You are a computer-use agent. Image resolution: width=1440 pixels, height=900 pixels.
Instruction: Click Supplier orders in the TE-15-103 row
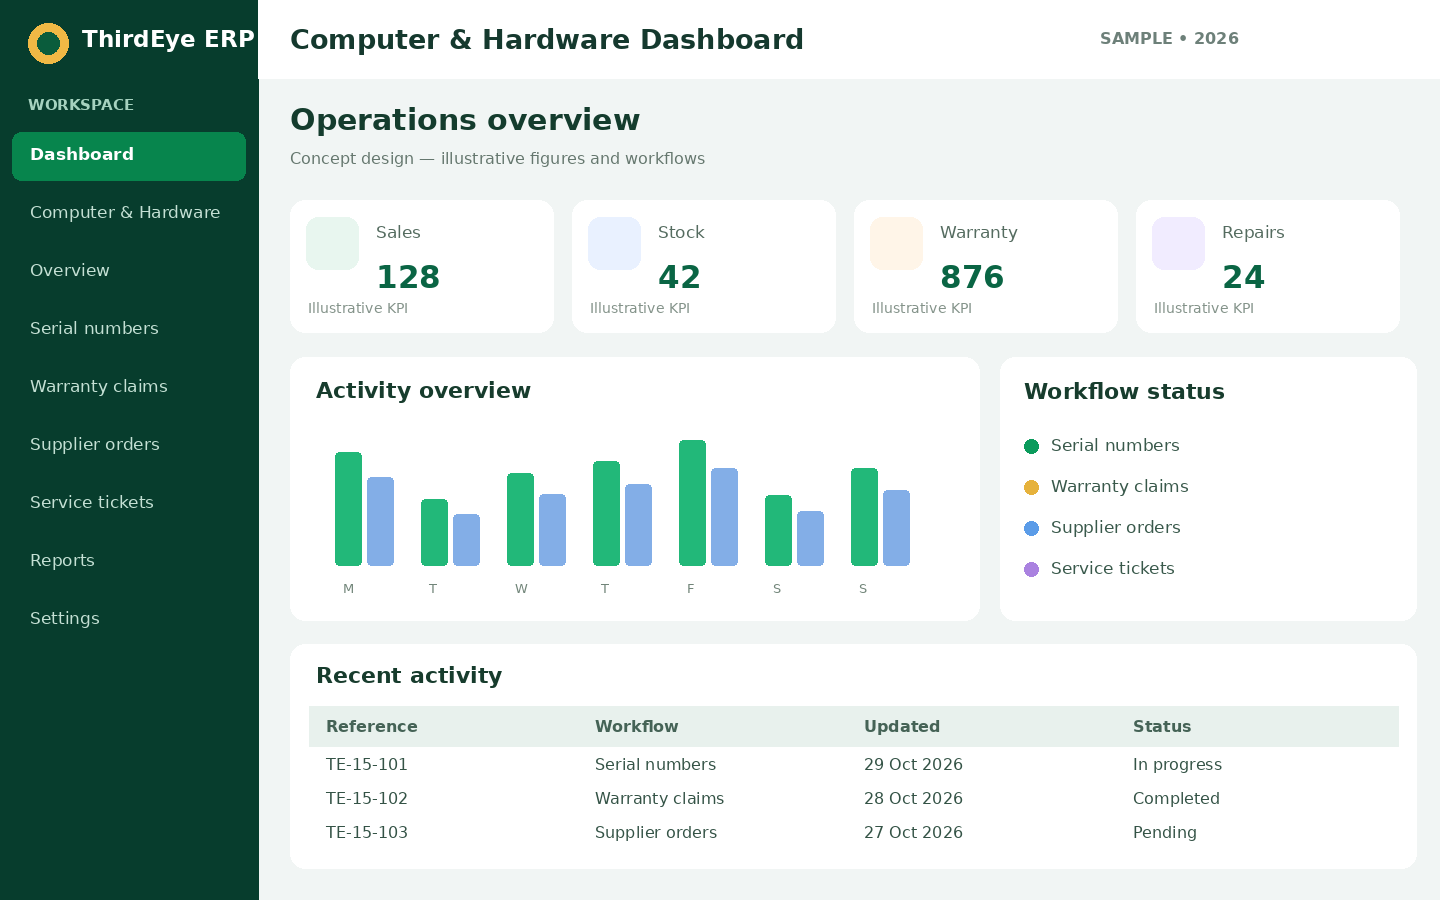pyautogui.click(x=656, y=832)
